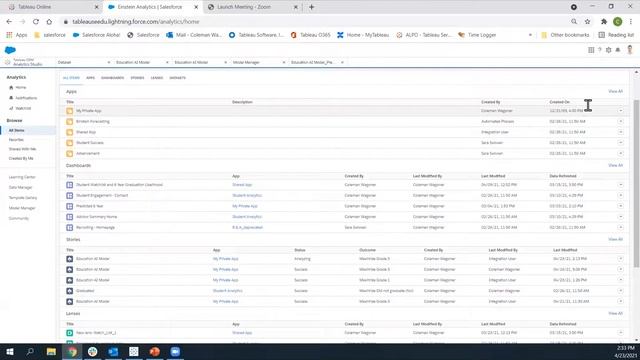Switch to the Datasets filter tab
Image resolution: width=640 pixels, height=360 pixels.
pos(178,78)
